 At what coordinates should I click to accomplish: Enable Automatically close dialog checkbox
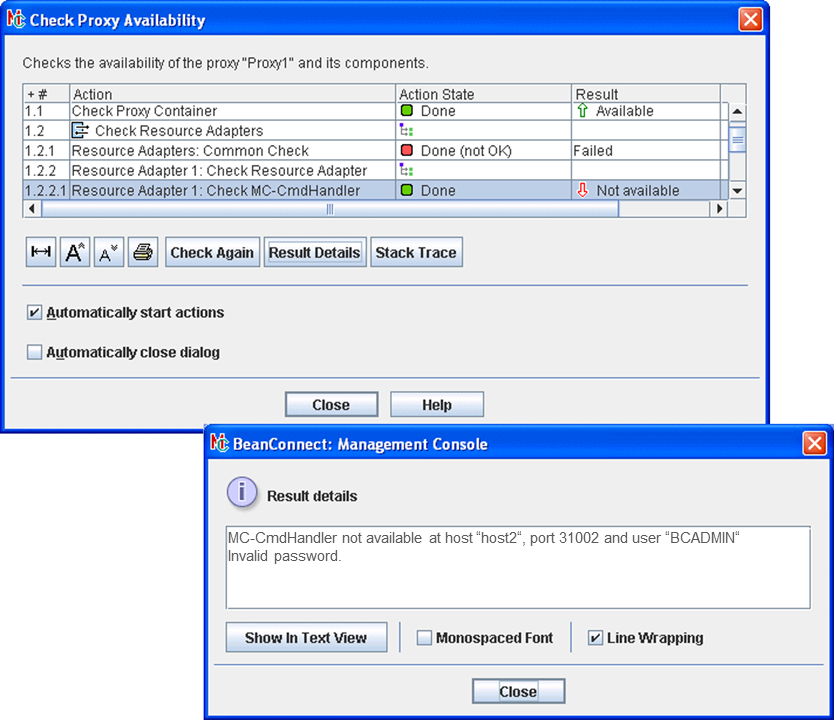tap(35, 353)
